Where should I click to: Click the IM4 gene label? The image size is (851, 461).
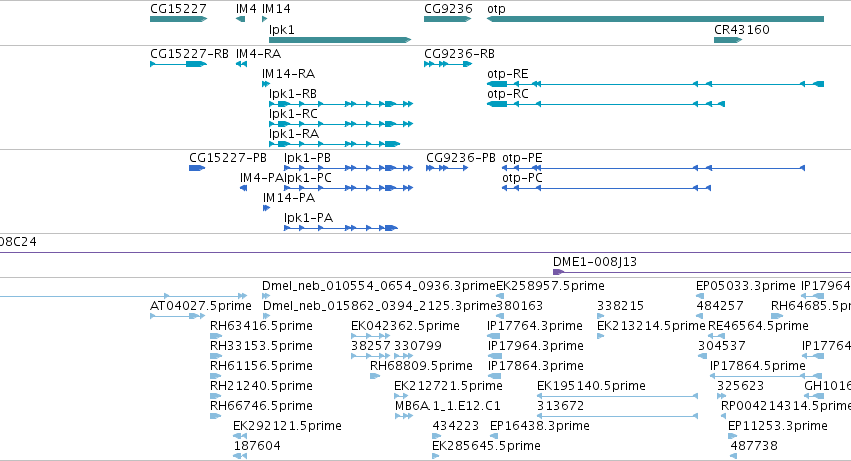pyautogui.click(x=246, y=9)
